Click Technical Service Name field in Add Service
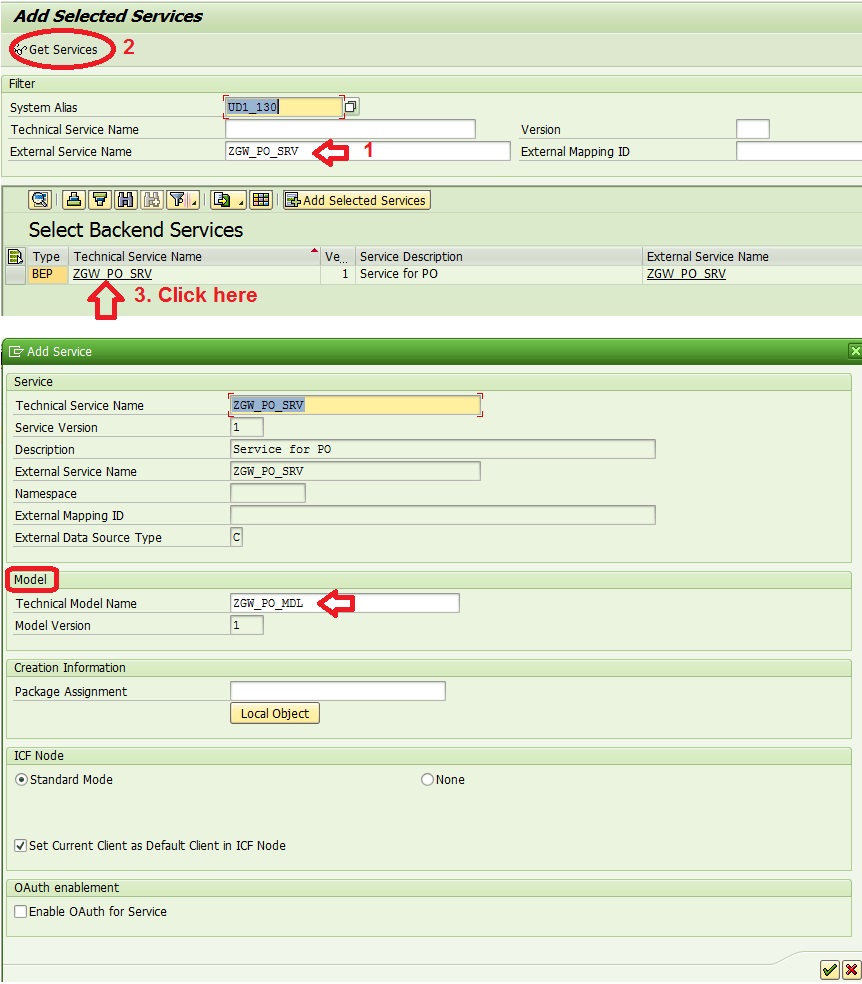The height and width of the screenshot is (984, 862). [x=355, y=405]
